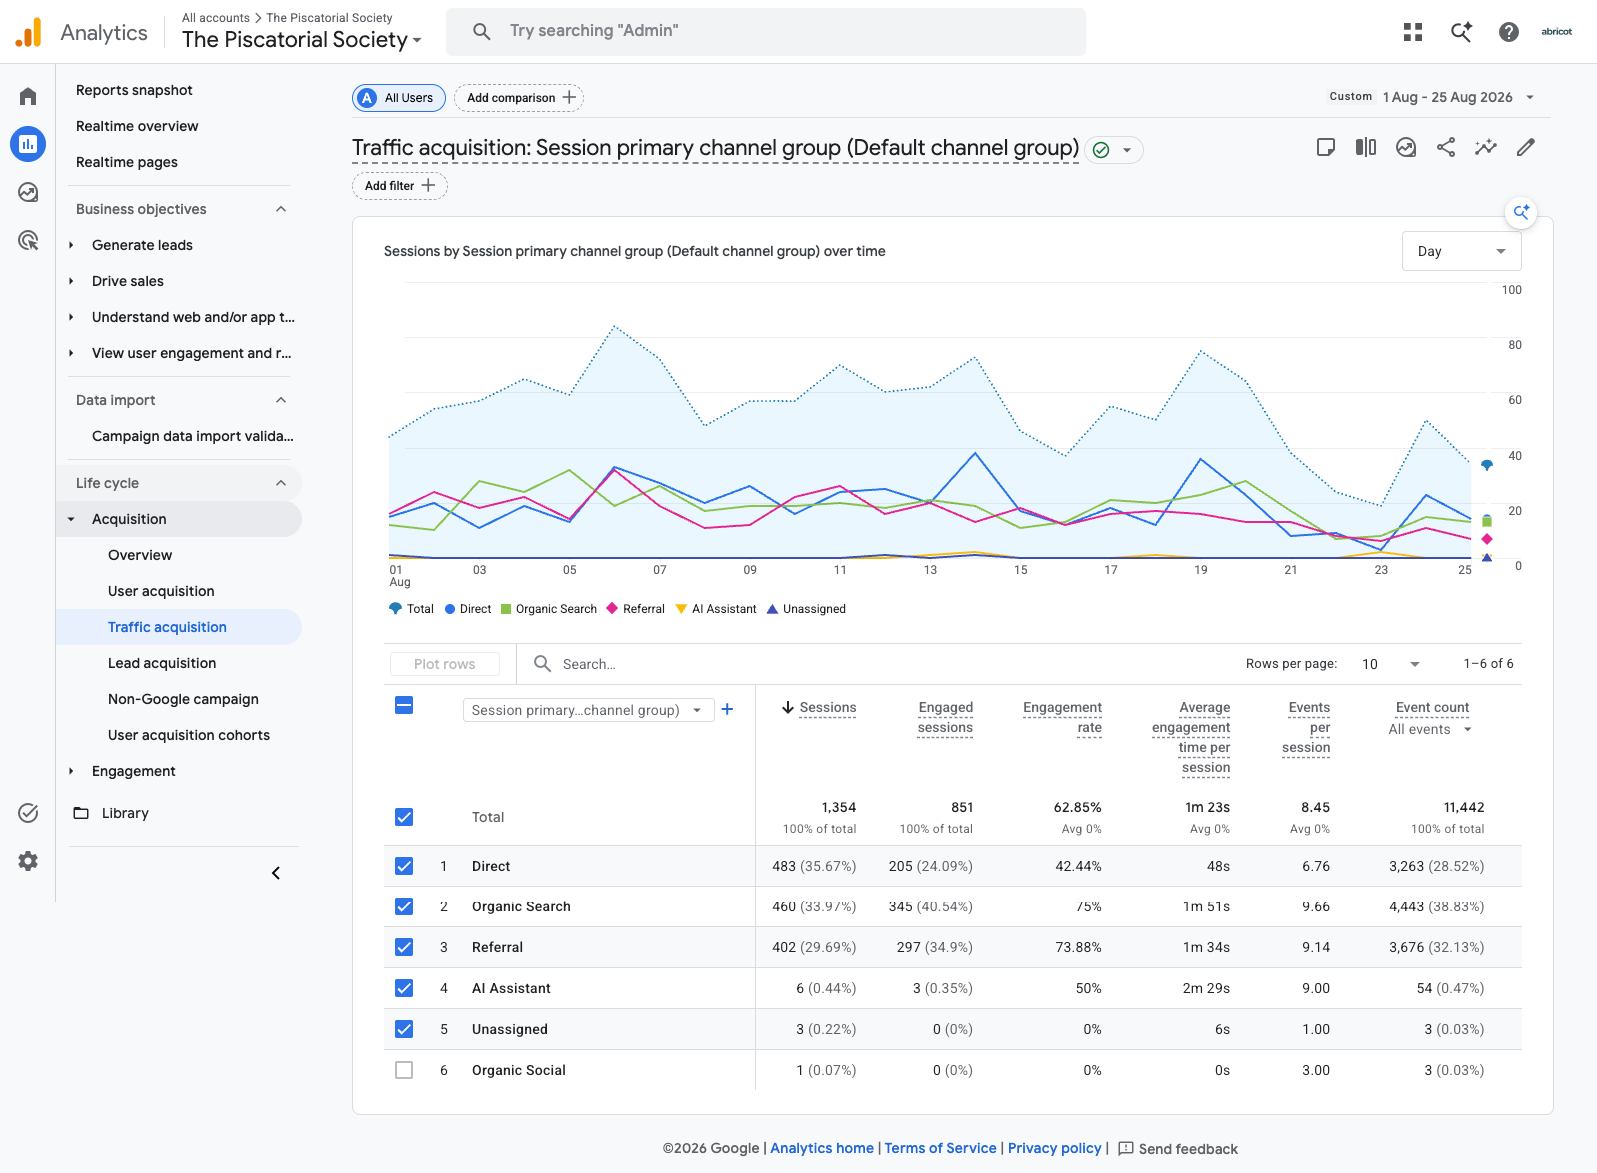The image size is (1597, 1173).
Task: Sort by Sessions arrow column header
Action: tap(788, 708)
